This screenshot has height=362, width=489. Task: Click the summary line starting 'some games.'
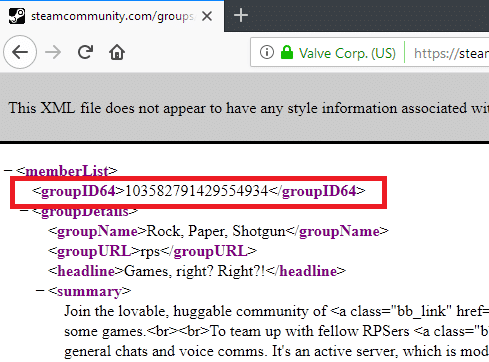tap(276, 331)
